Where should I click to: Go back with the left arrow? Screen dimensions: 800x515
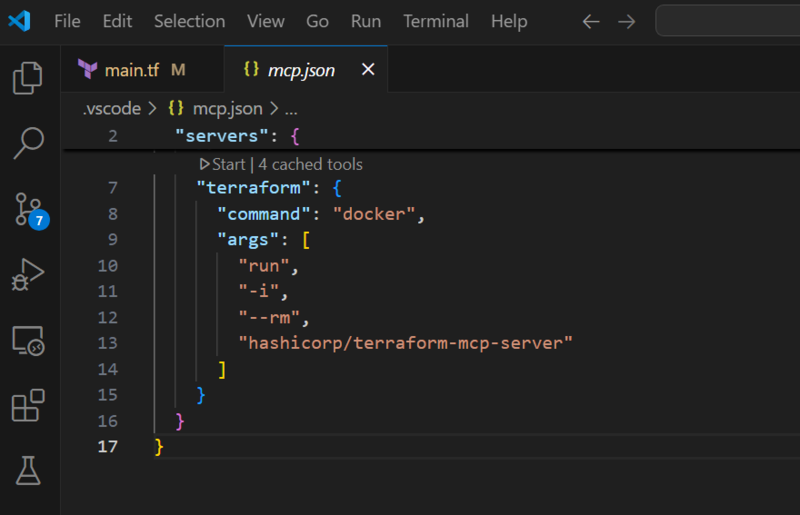tap(591, 21)
